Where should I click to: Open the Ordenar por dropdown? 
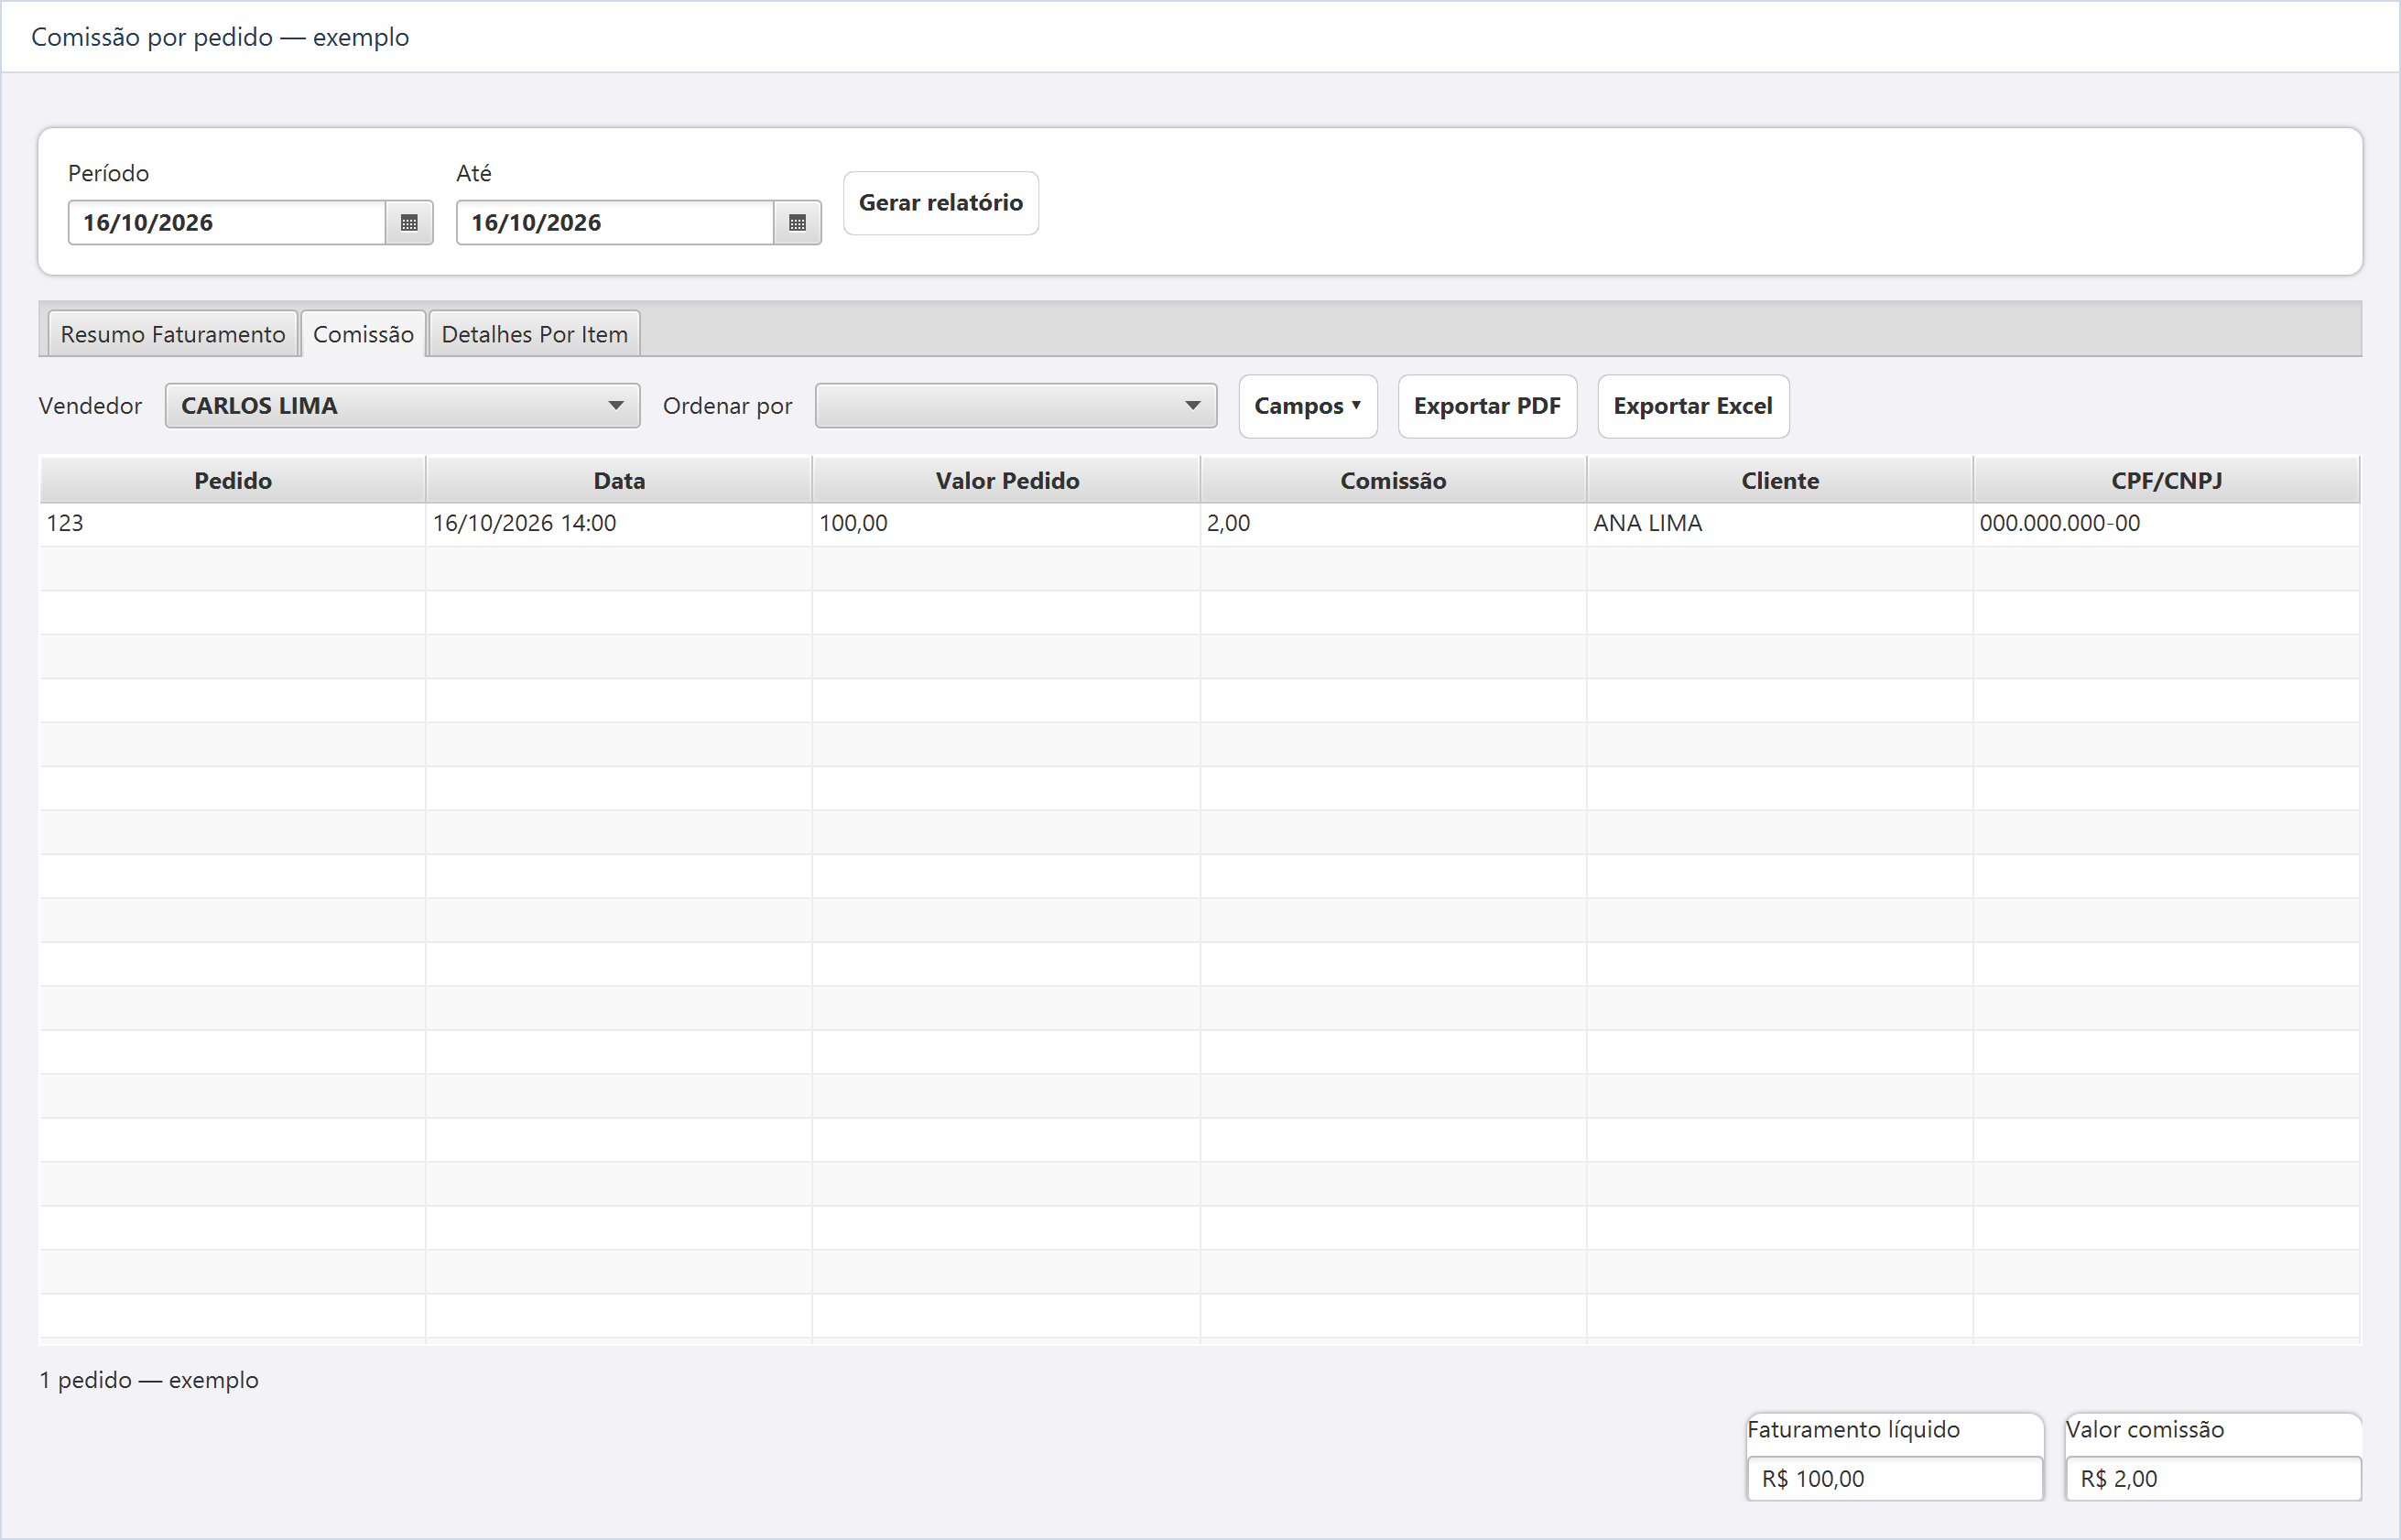[1016, 406]
